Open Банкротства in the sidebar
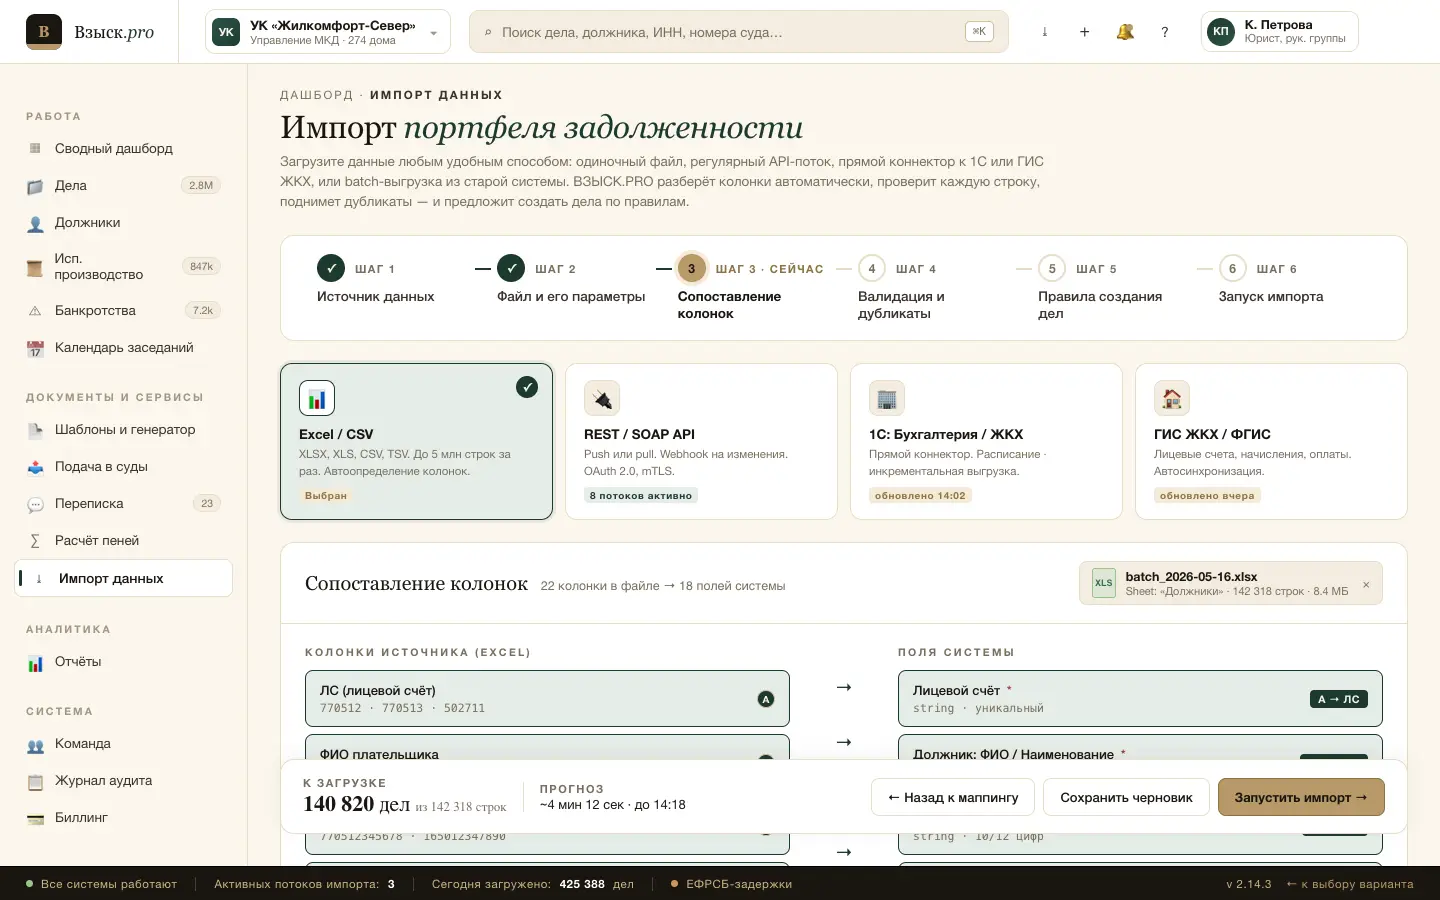1440x900 pixels. [124, 311]
